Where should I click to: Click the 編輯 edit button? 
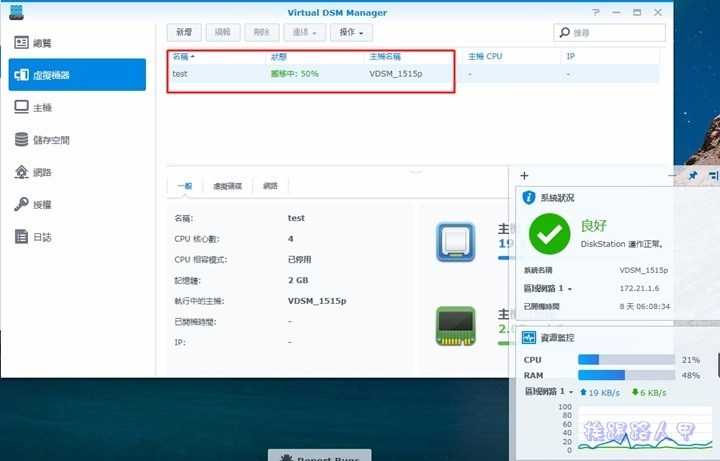(222, 33)
